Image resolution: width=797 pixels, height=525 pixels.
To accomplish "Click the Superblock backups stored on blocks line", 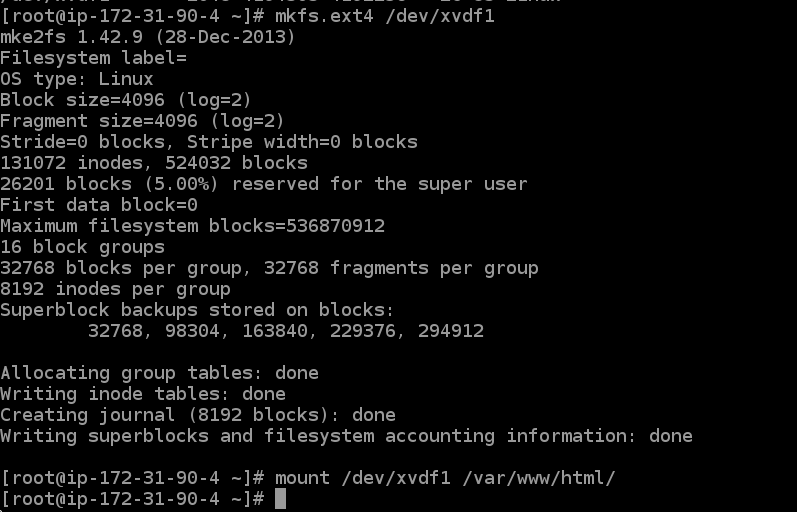I will coord(197,310).
